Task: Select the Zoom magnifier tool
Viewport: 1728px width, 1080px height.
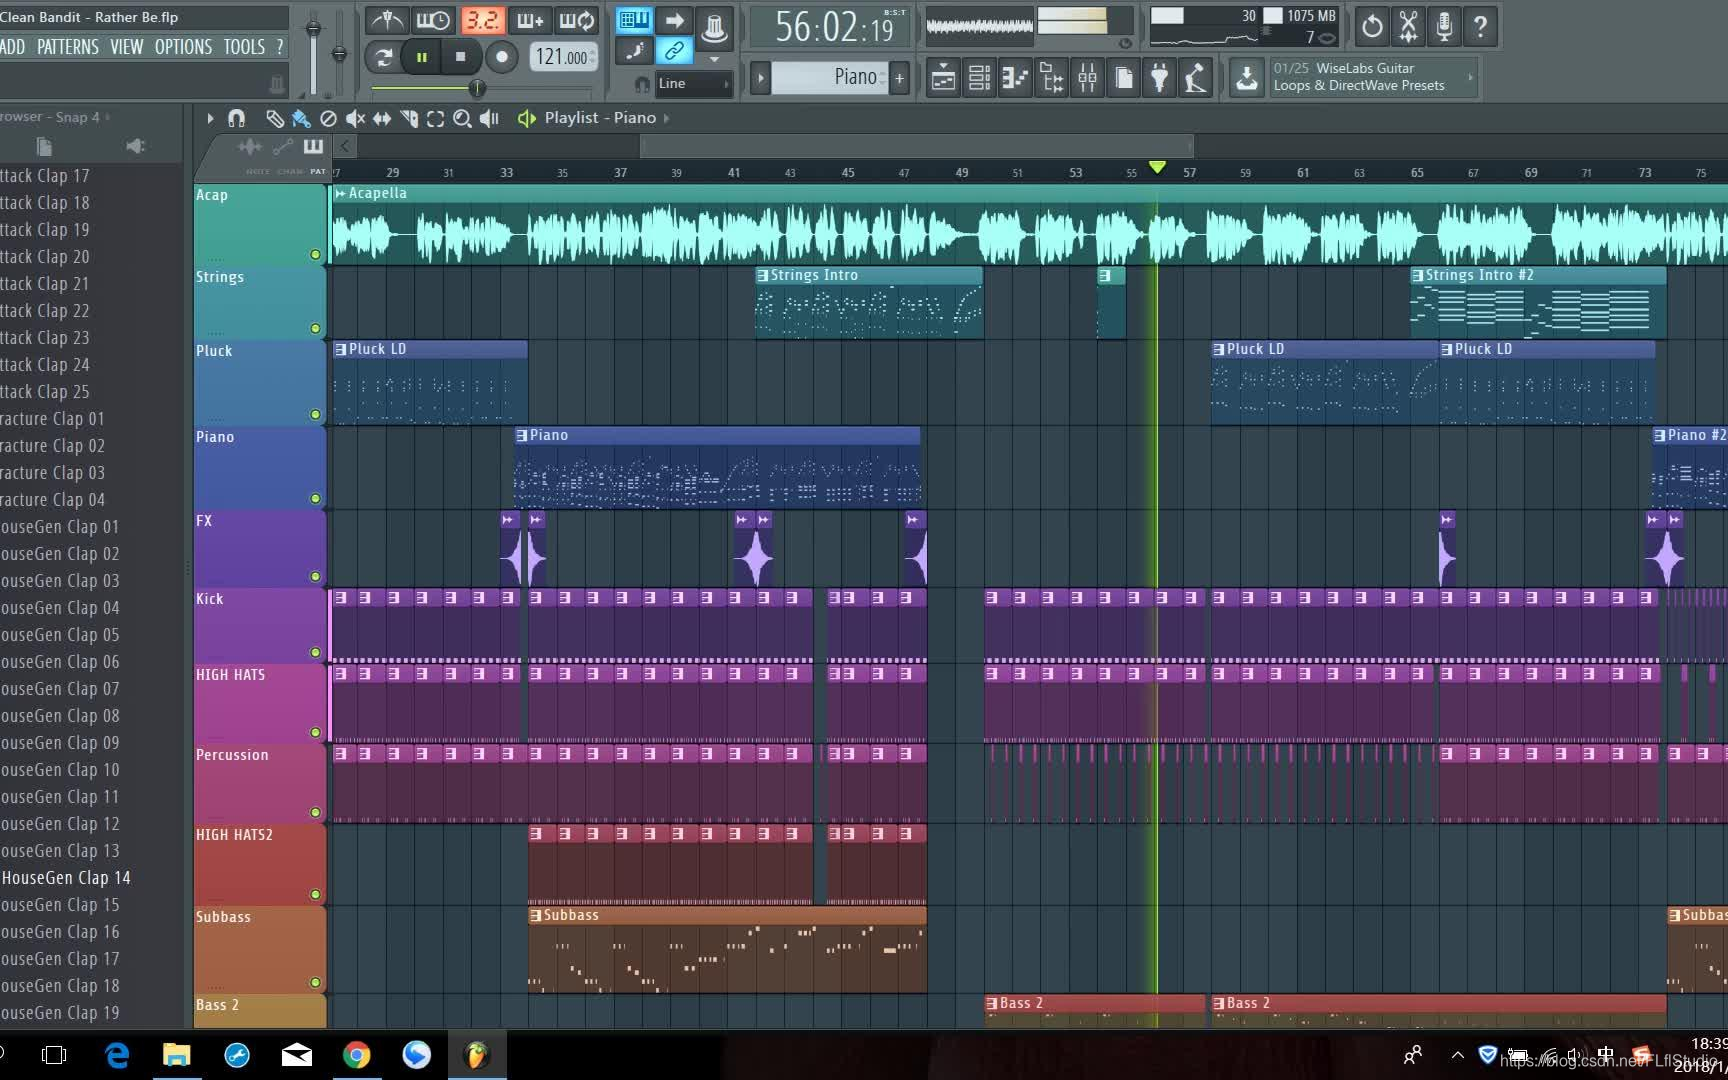Action: click(x=462, y=118)
